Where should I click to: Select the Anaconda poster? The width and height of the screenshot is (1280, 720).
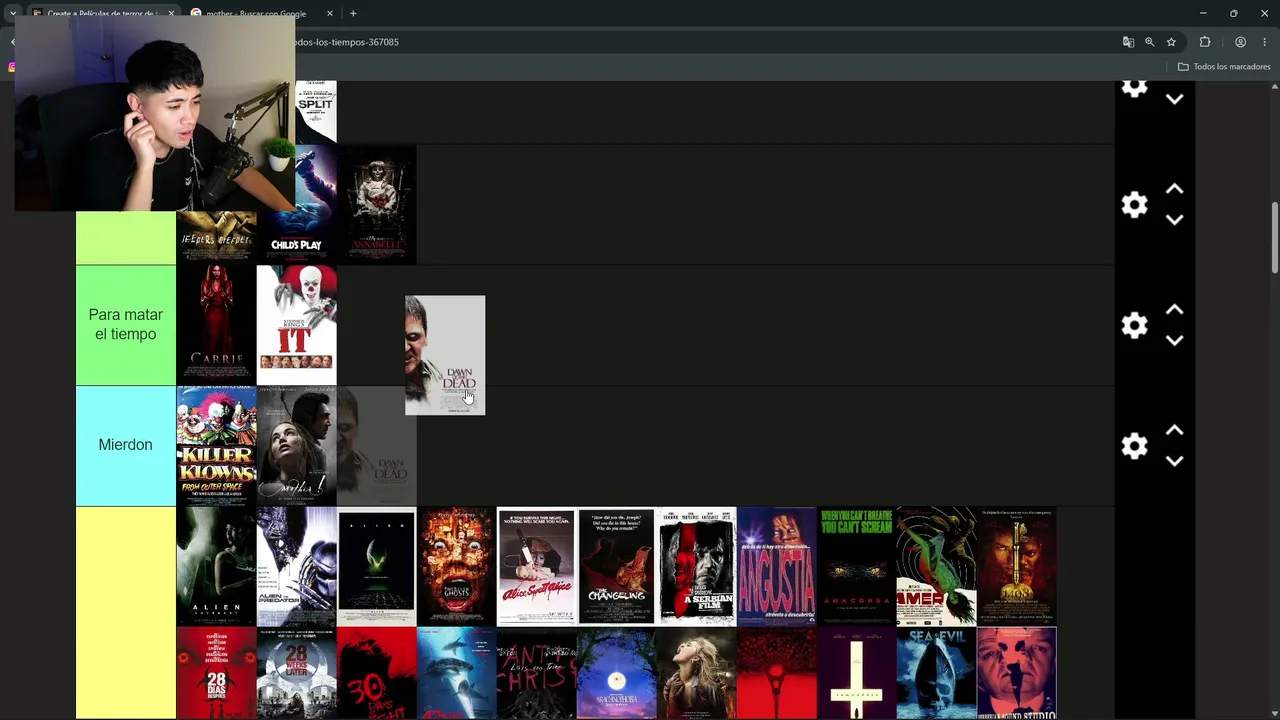[x=857, y=566]
